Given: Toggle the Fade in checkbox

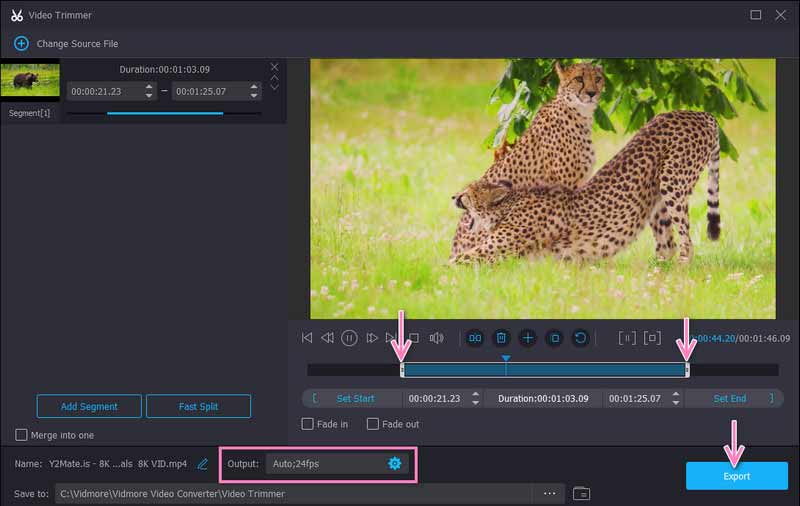Looking at the screenshot, I should coord(308,424).
